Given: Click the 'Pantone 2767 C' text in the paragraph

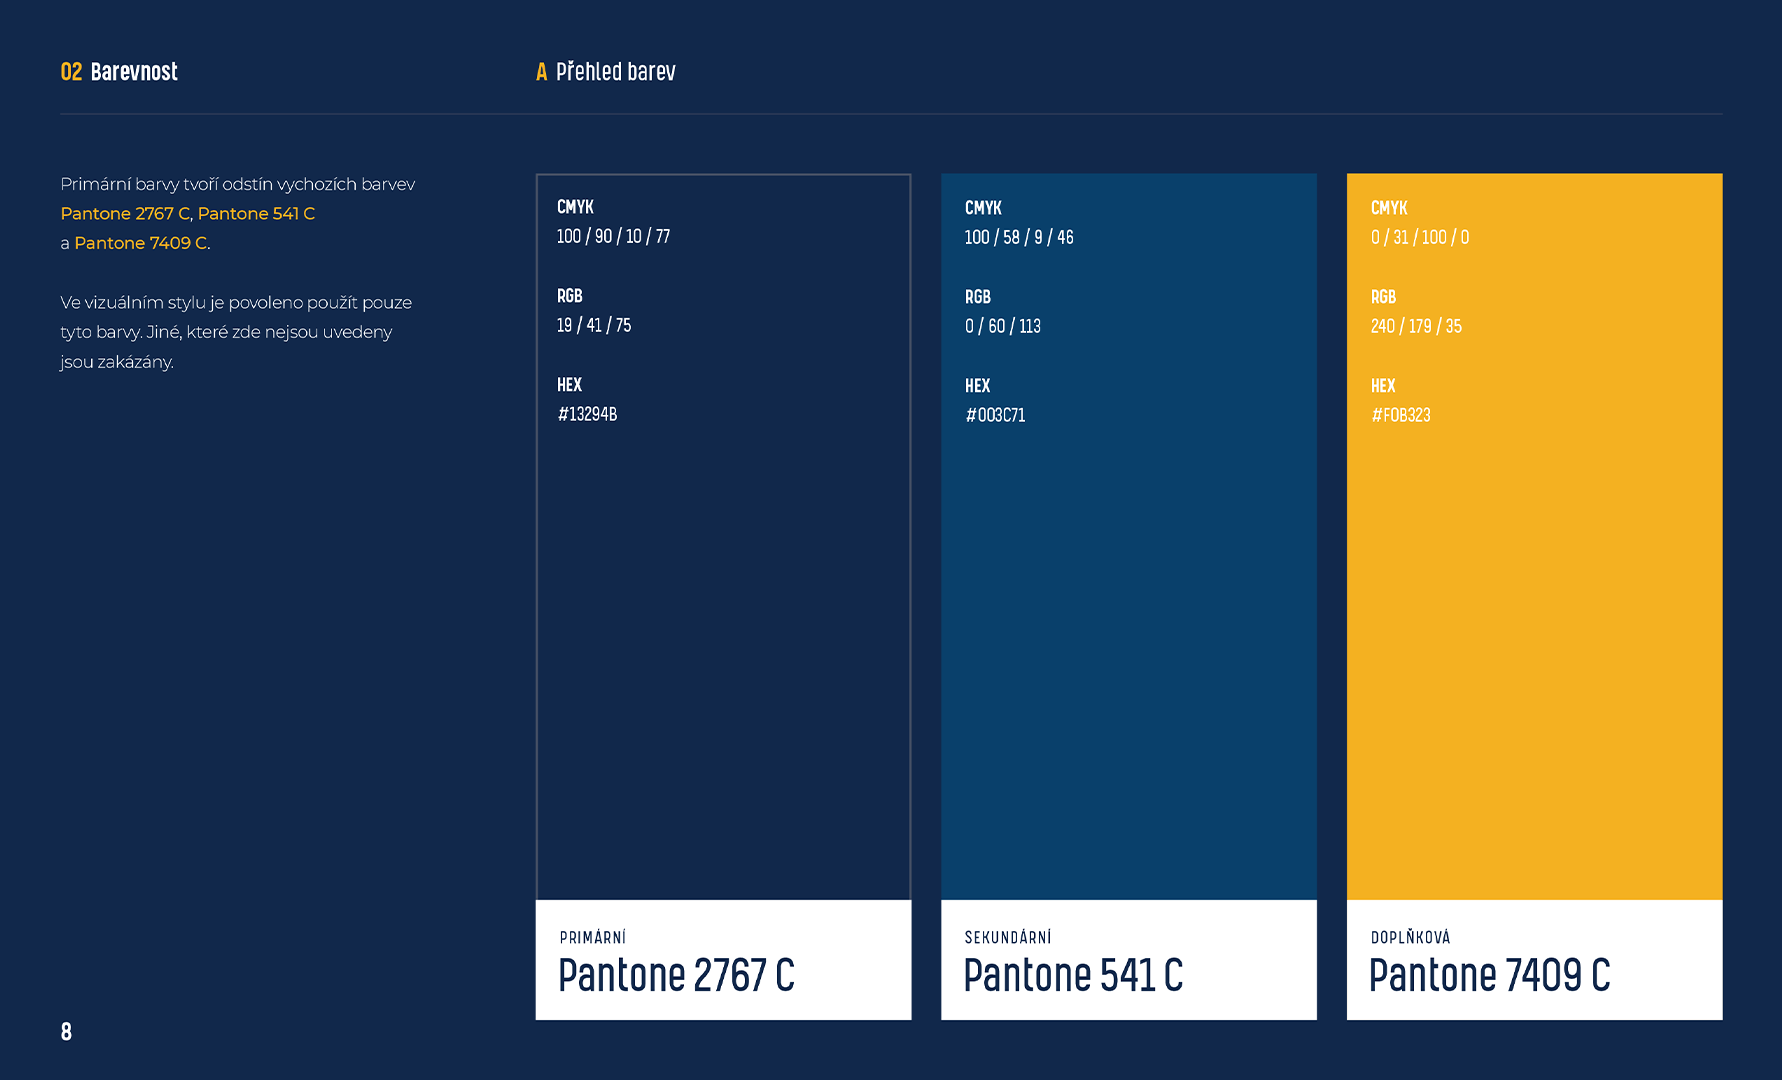Looking at the screenshot, I should [x=125, y=213].
